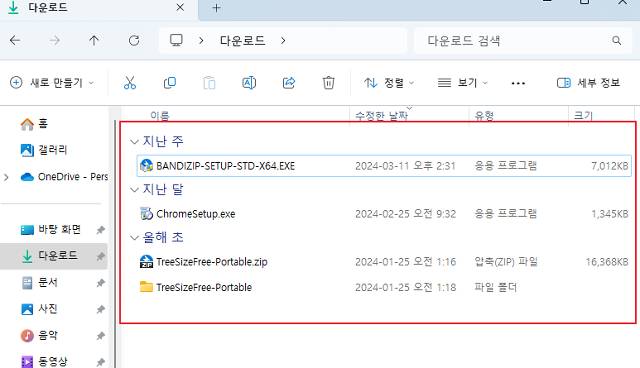Expand the OneDrive - Personal tree node

pos(6,177)
